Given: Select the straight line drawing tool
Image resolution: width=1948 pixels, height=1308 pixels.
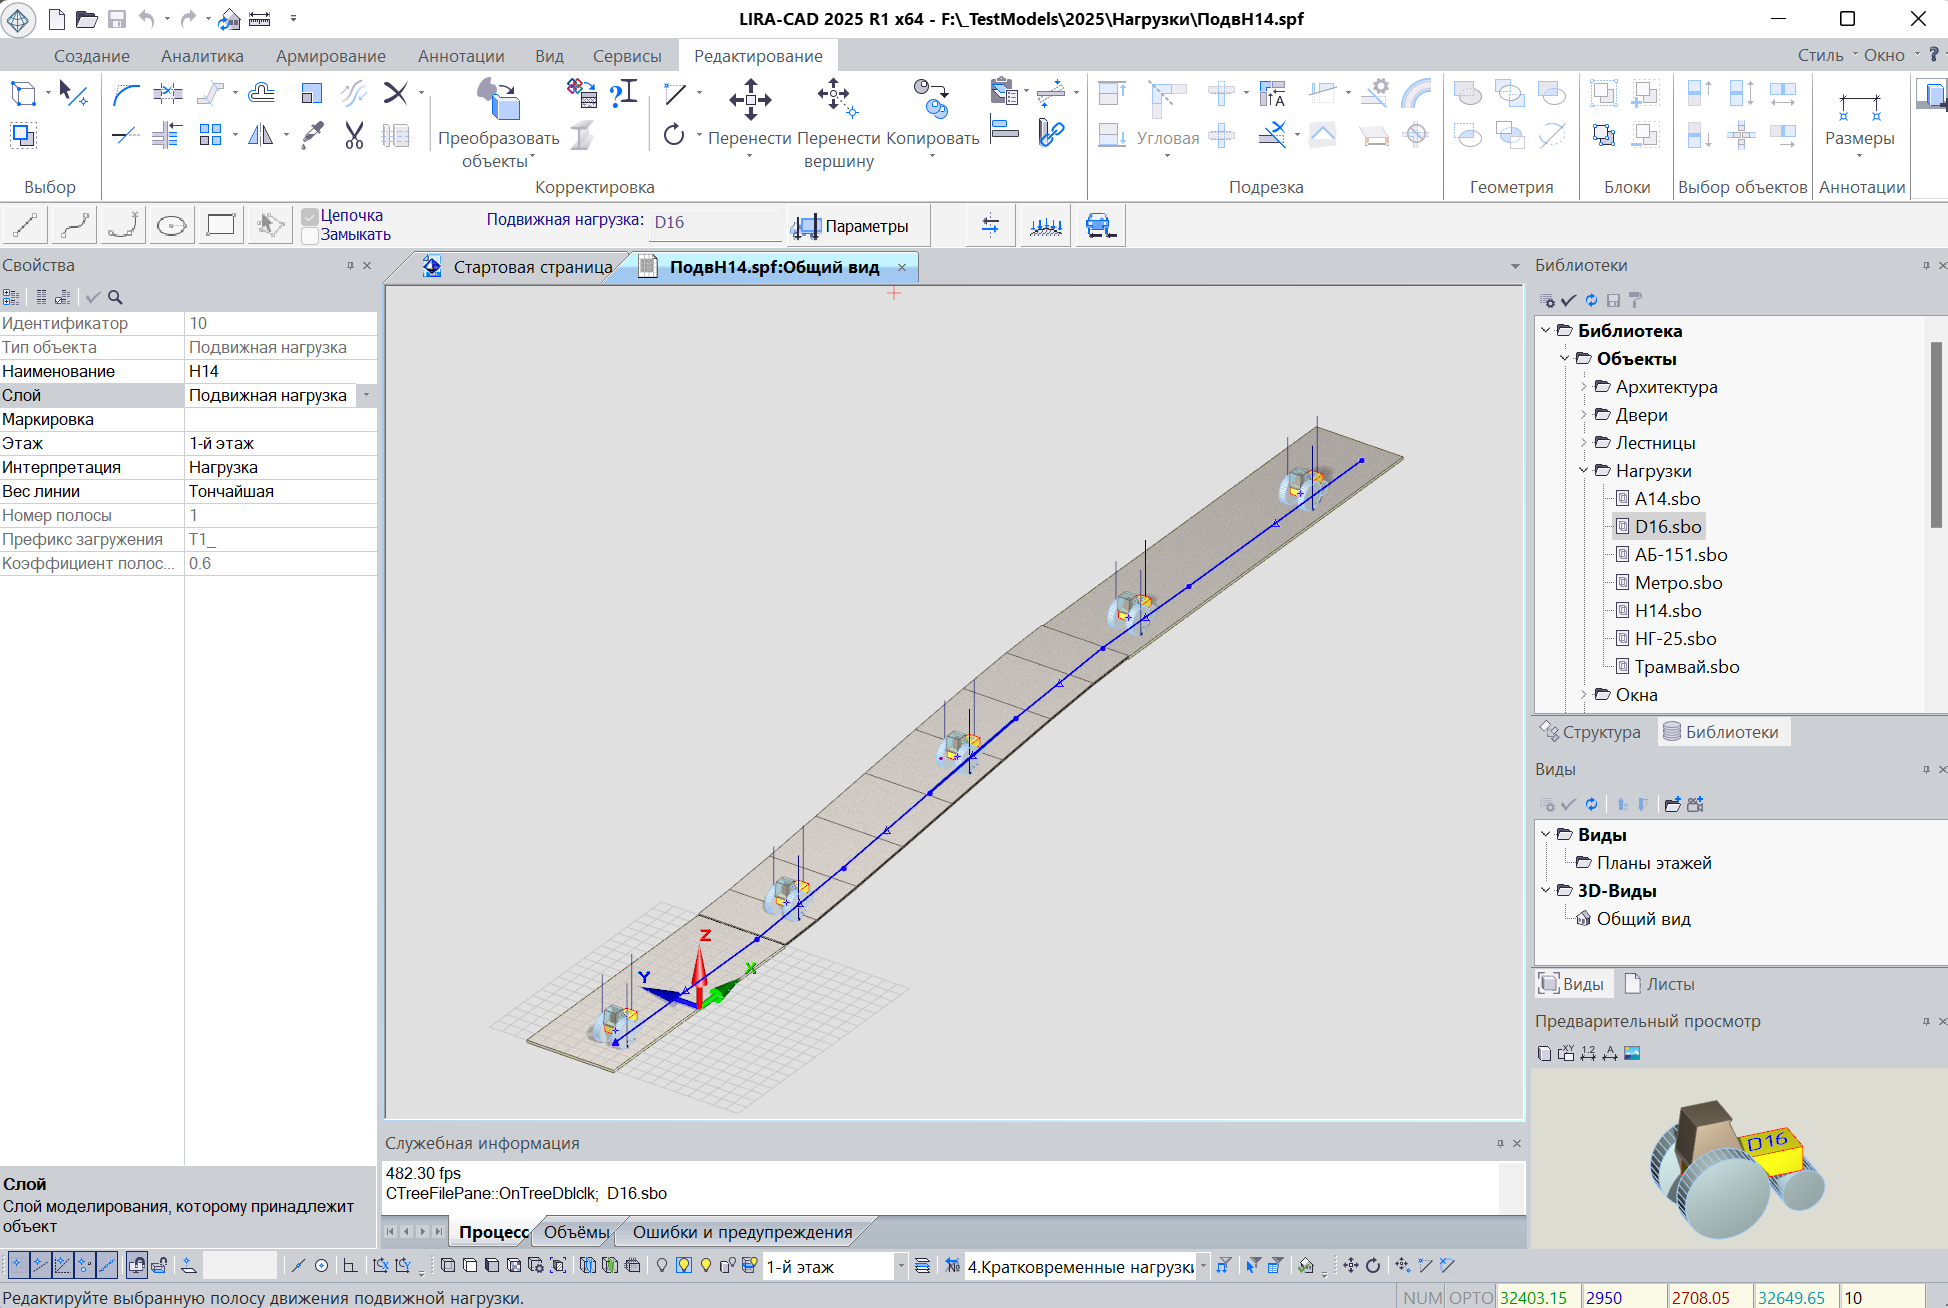Looking at the screenshot, I should tap(25, 226).
